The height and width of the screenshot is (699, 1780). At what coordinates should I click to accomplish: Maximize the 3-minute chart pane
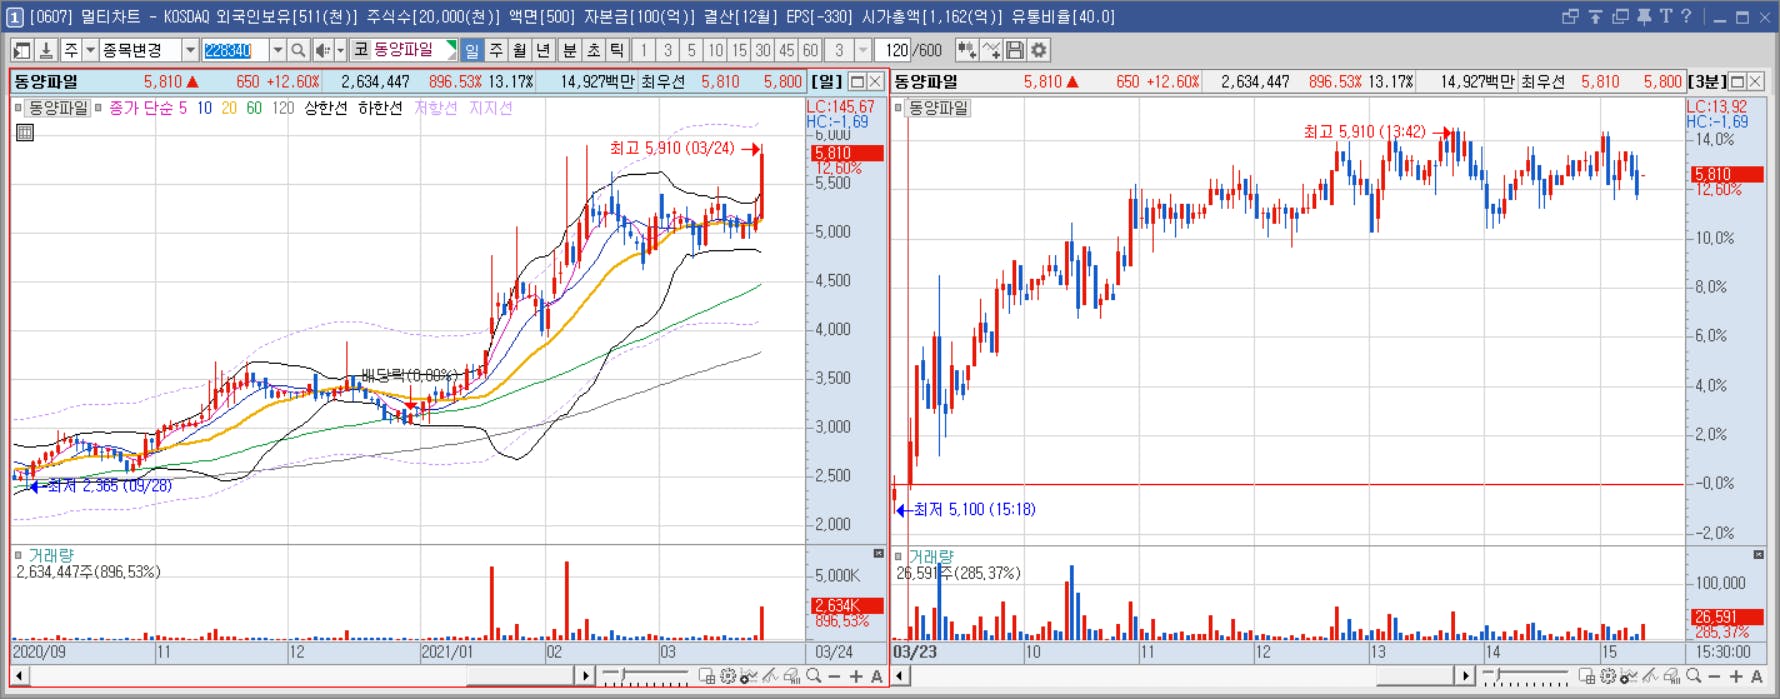[1737, 82]
